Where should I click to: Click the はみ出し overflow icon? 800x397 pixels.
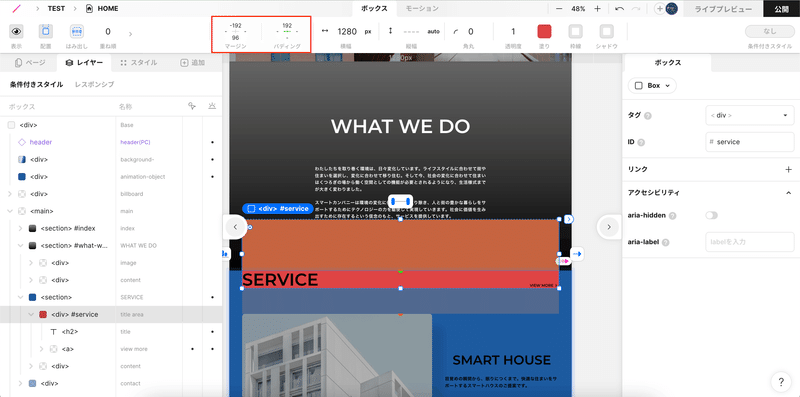77,32
